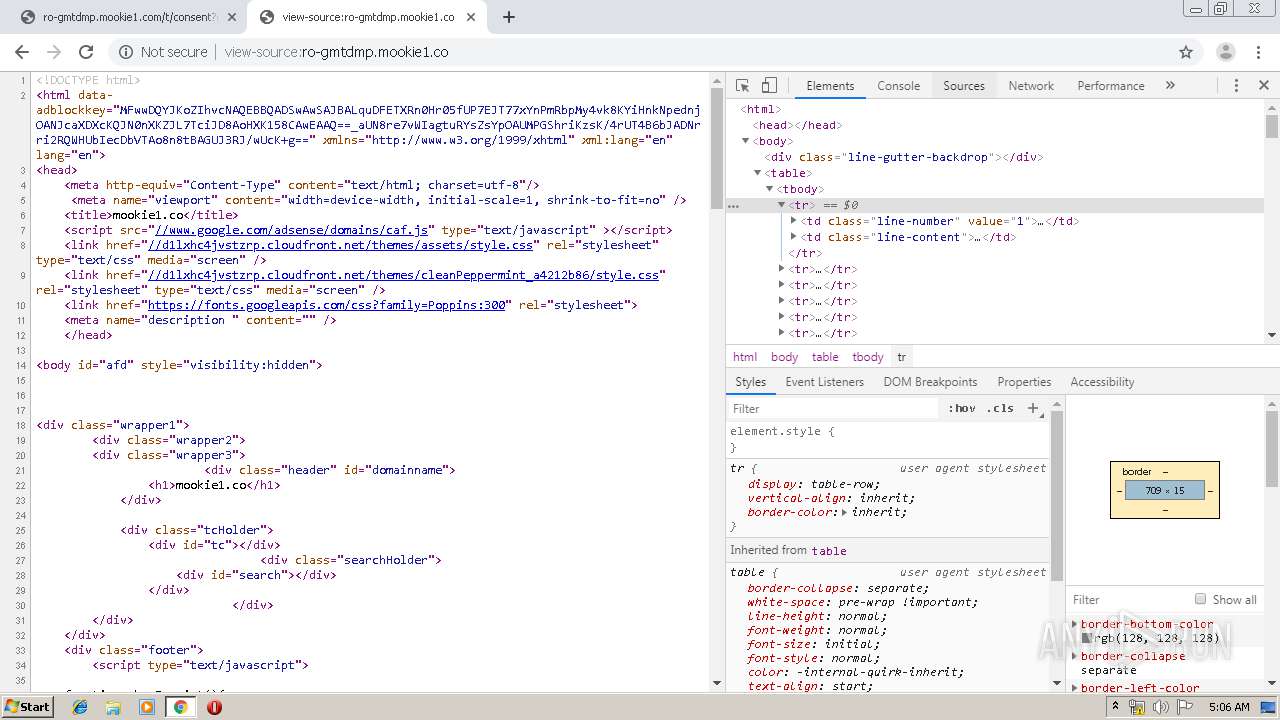1280x720 pixels.
Task: Open the DevTools three-dot customize menu
Action: coord(1236,86)
